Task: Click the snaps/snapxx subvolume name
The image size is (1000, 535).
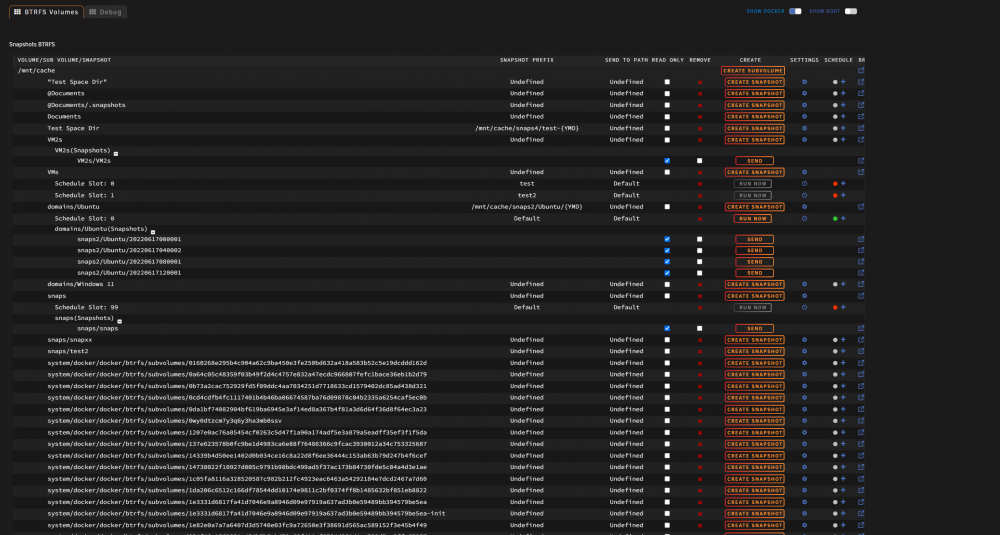Action: pyautogui.click(x=70, y=340)
